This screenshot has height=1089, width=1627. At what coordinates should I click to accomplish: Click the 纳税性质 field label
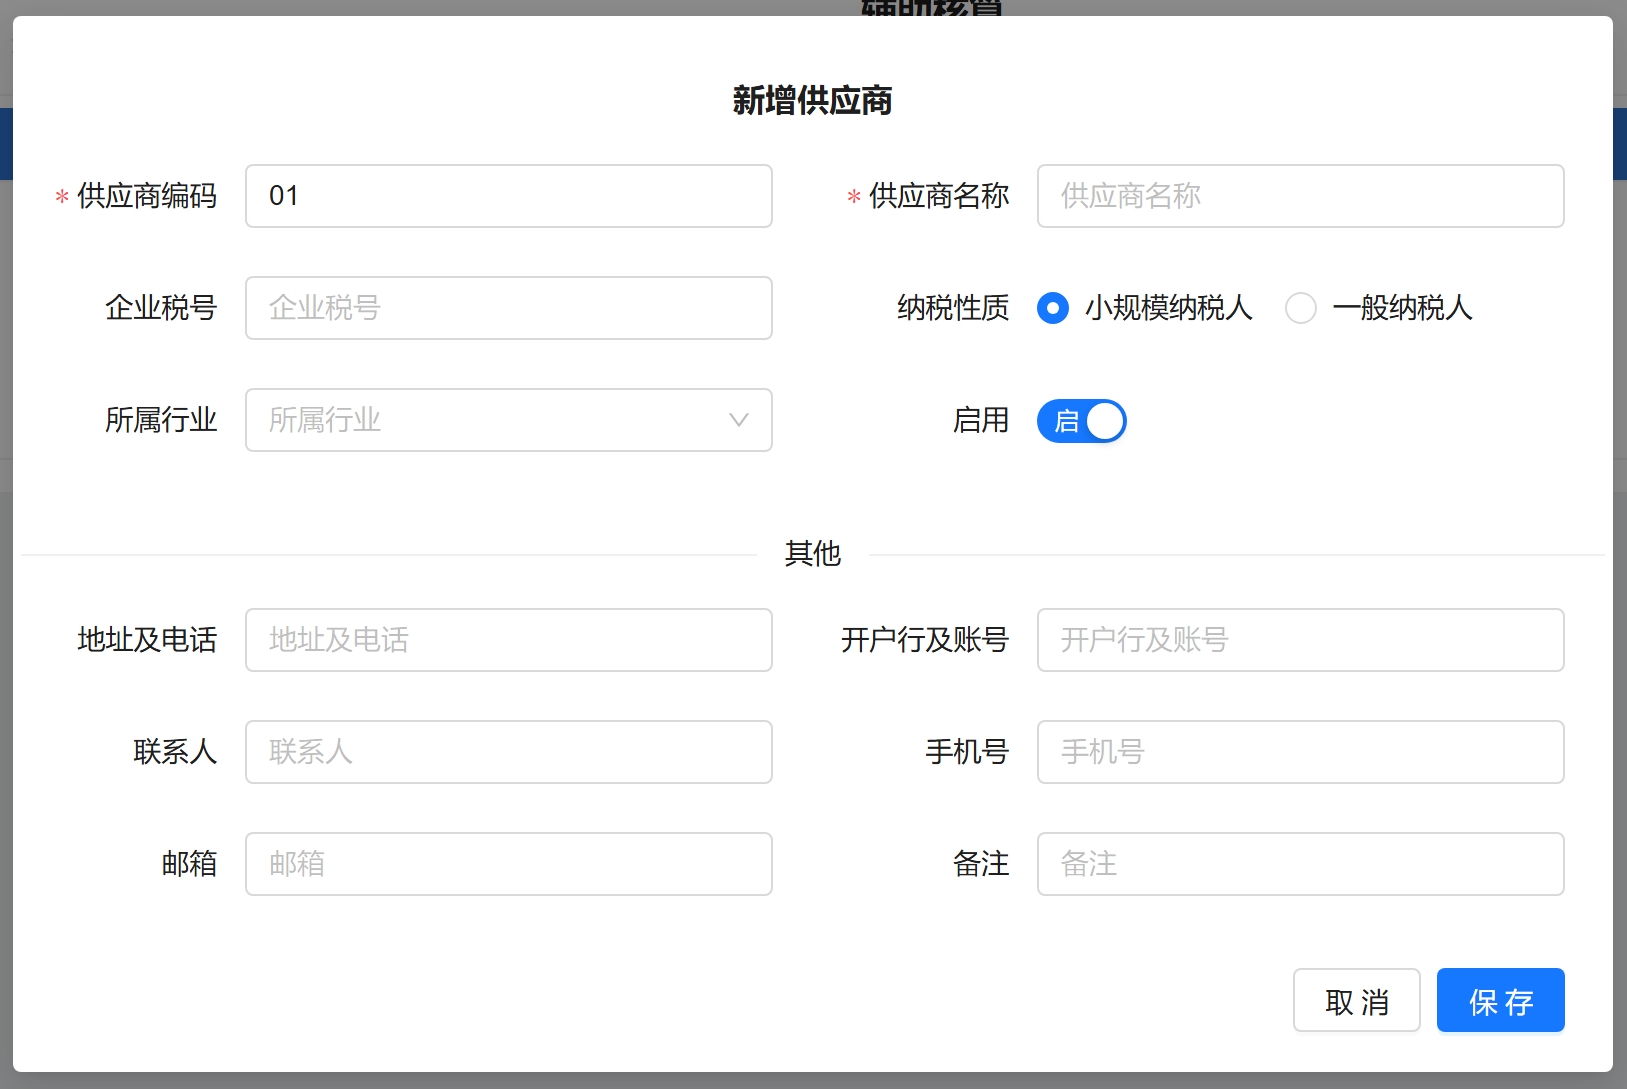click(953, 308)
